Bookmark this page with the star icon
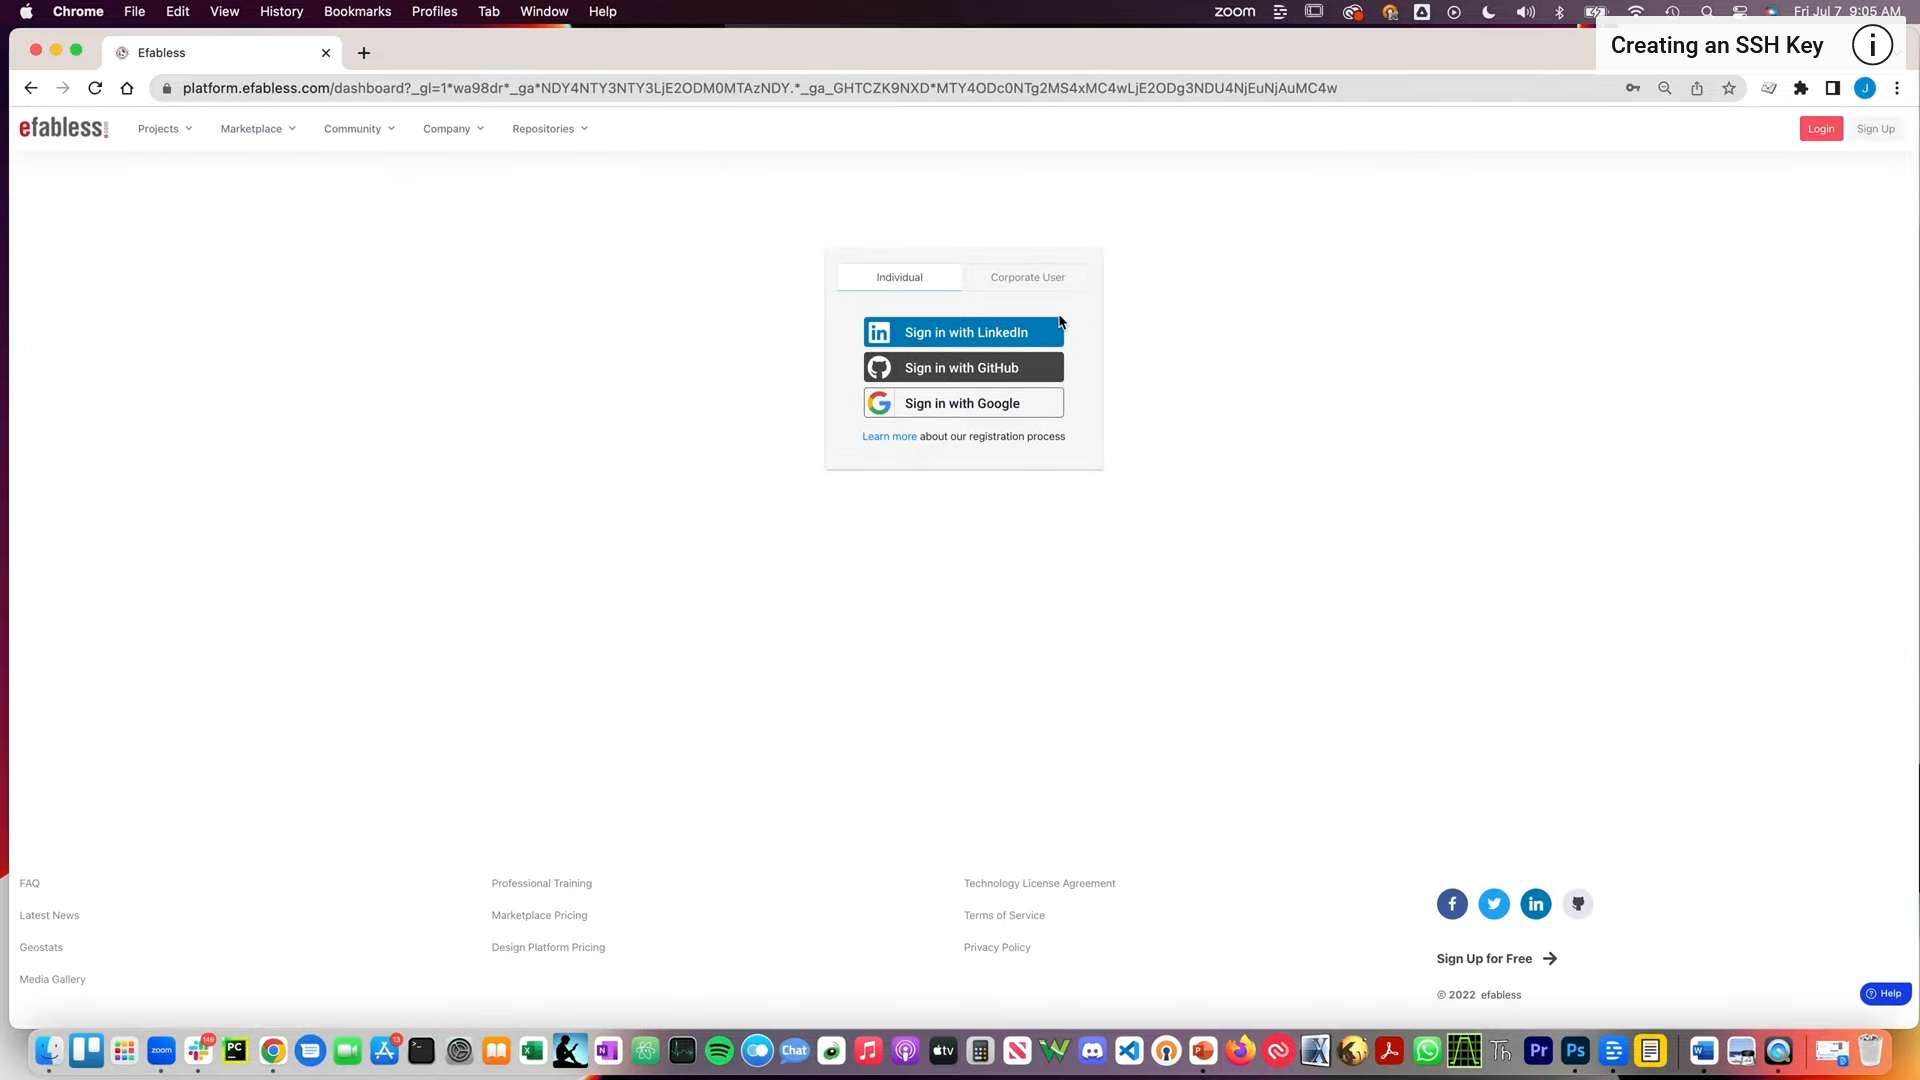The height and width of the screenshot is (1080, 1920). point(1729,88)
